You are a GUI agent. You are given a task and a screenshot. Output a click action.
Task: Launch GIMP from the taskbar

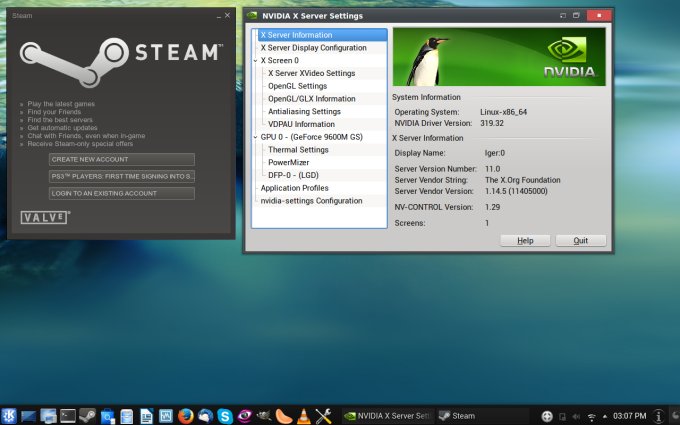(264, 416)
